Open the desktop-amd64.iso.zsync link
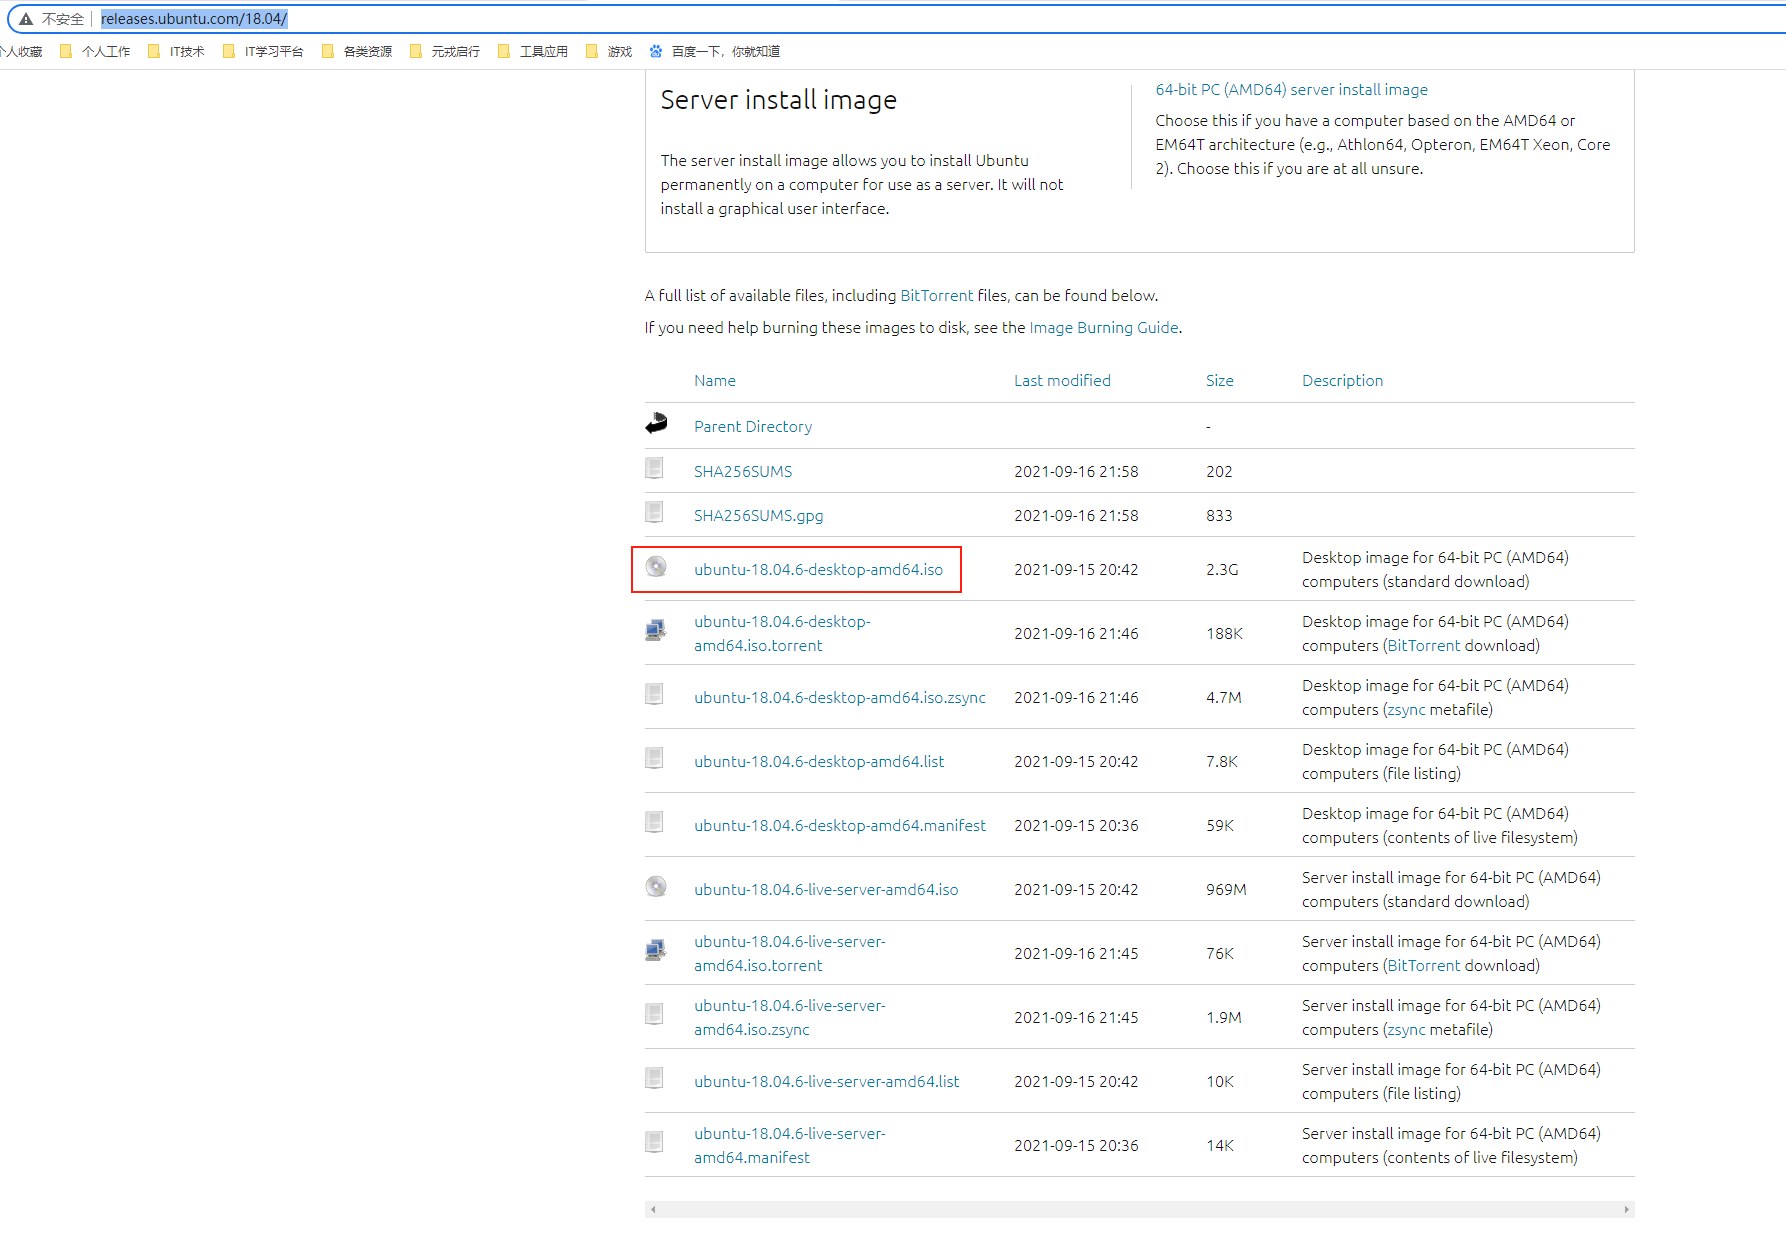This screenshot has height=1259, width=1786. [840, 698]
